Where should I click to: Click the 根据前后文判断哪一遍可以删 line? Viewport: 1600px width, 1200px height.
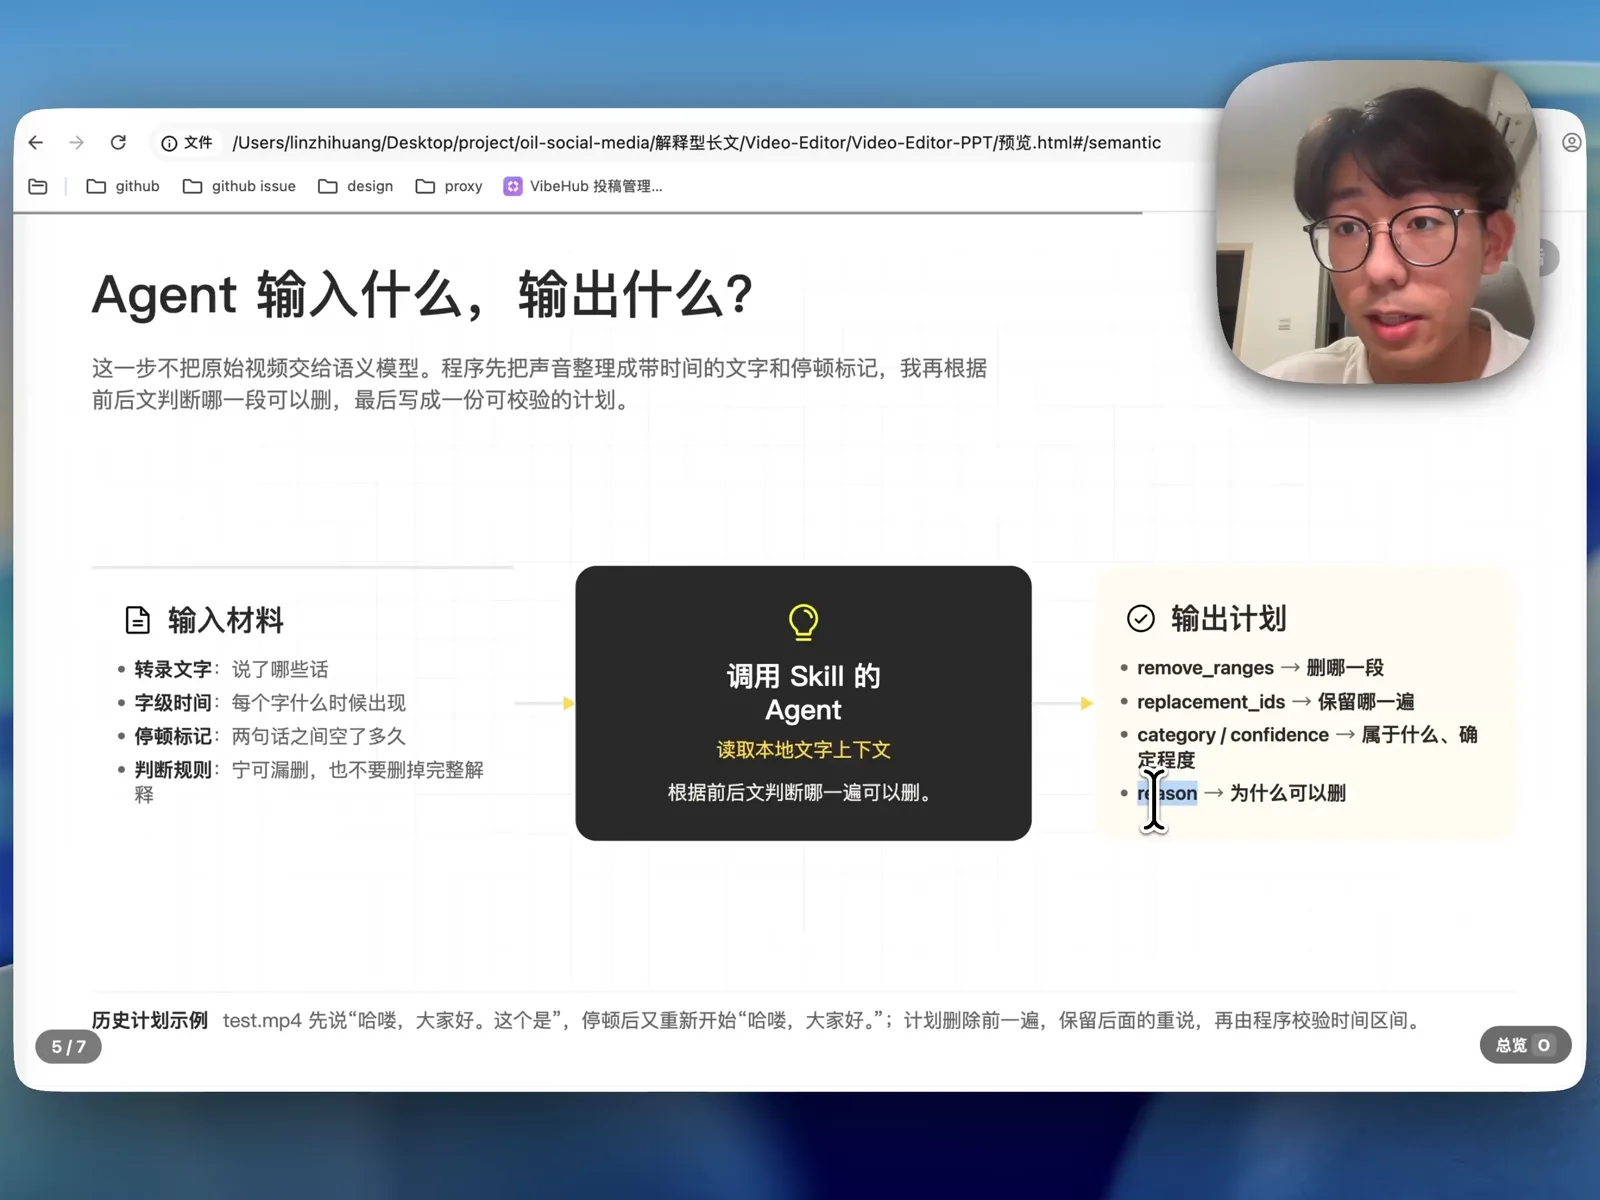point(803,793)
